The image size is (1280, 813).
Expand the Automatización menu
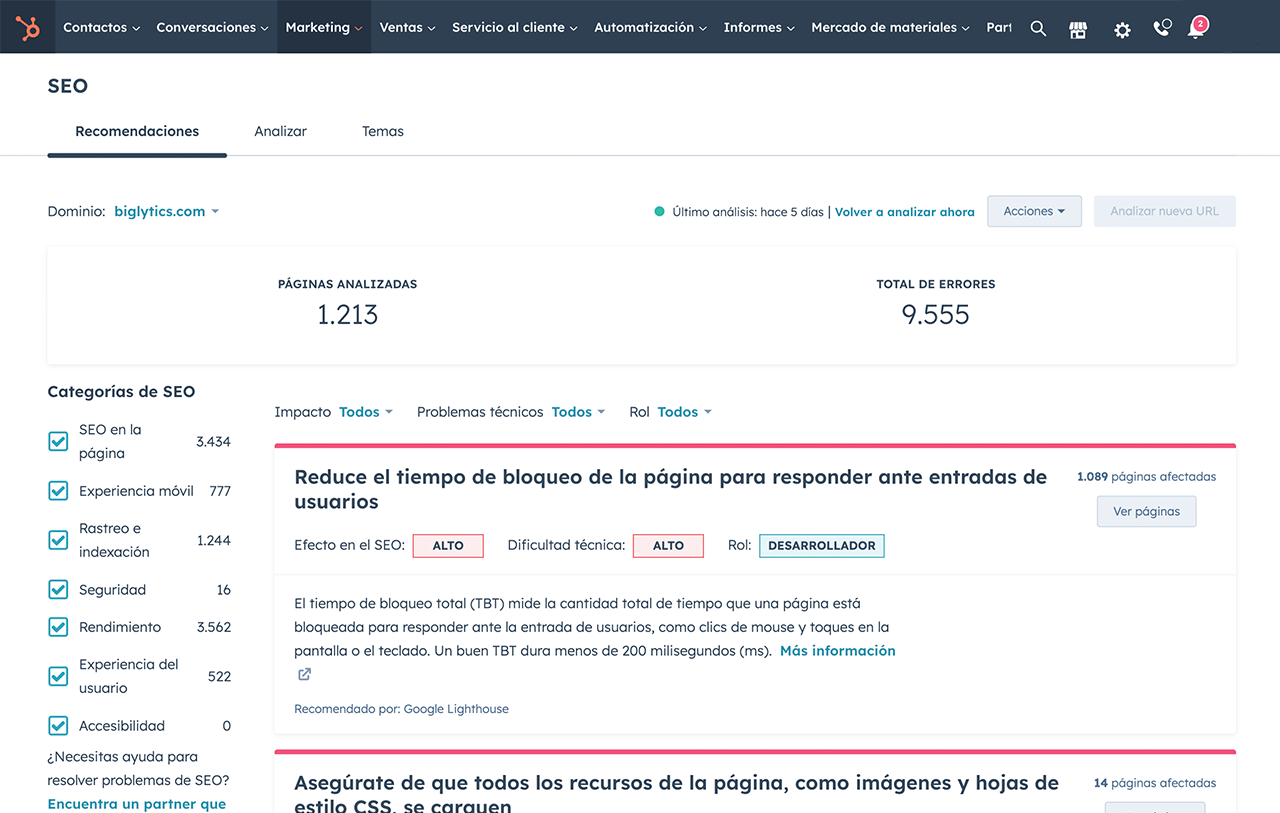[x=651, y=28]
